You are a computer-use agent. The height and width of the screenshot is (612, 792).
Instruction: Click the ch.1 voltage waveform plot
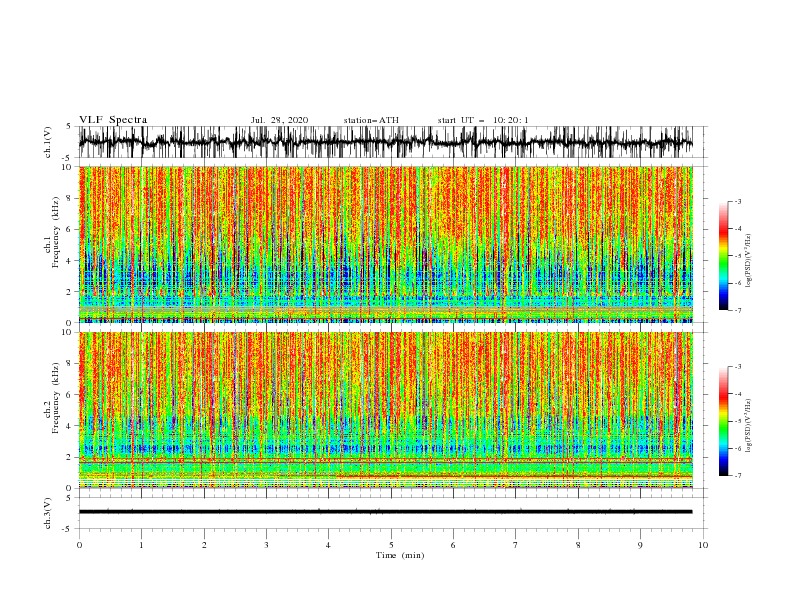[385, 142]
